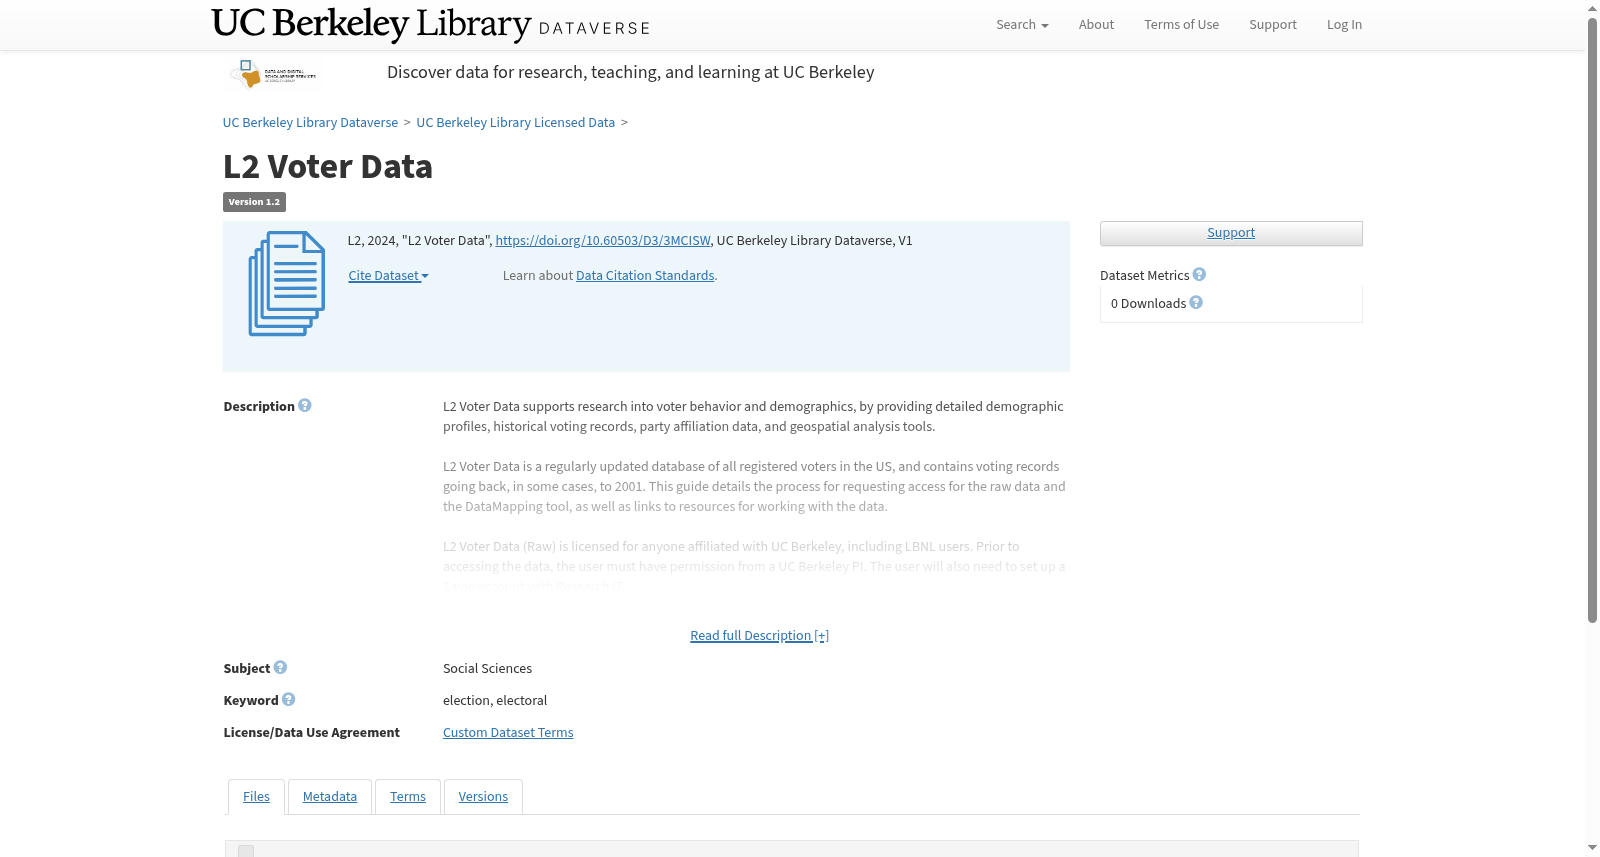
Task: Open the Support navbar item
Action: [x=1272, y=25]
